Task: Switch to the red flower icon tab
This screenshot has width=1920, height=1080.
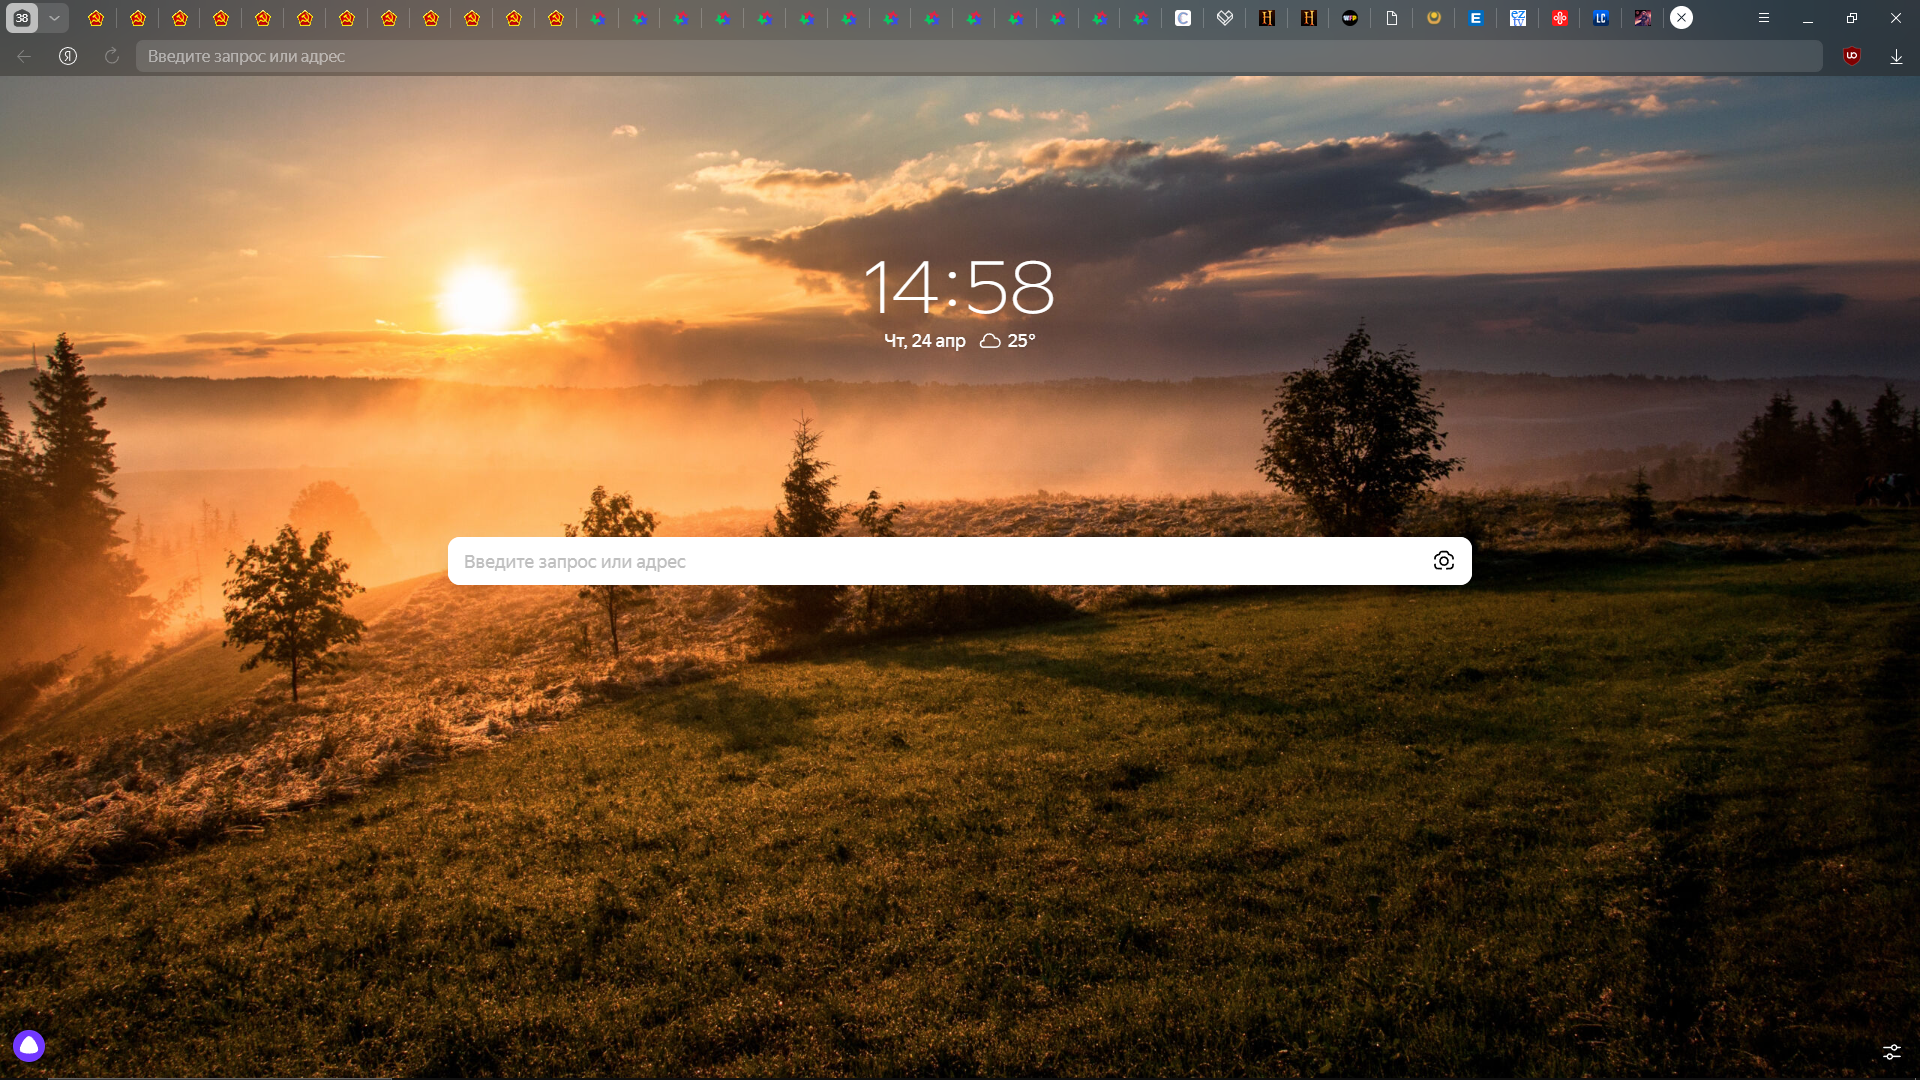Action: pos(1560,18)
